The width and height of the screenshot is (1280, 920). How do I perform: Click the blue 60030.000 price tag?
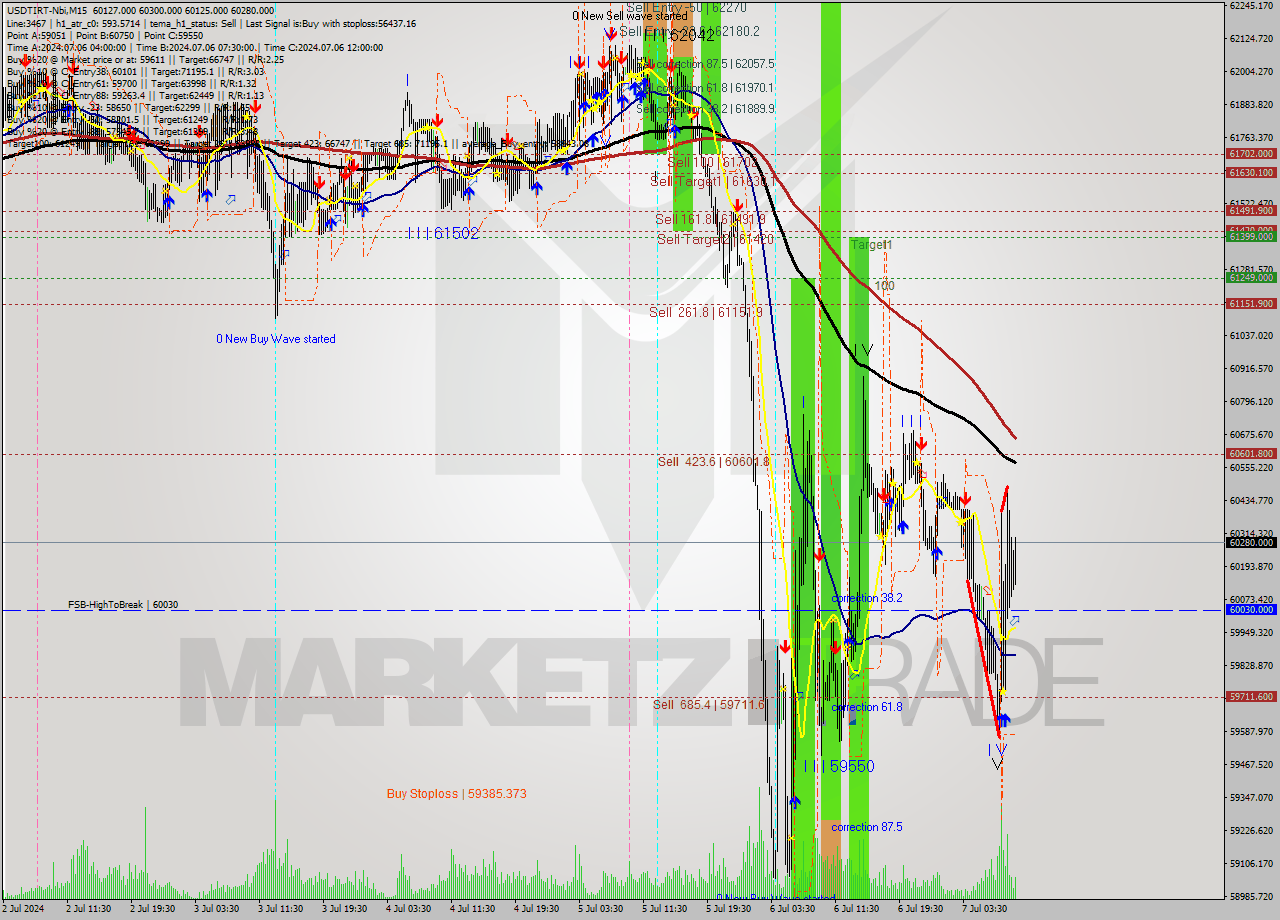tap(1250, 609)
